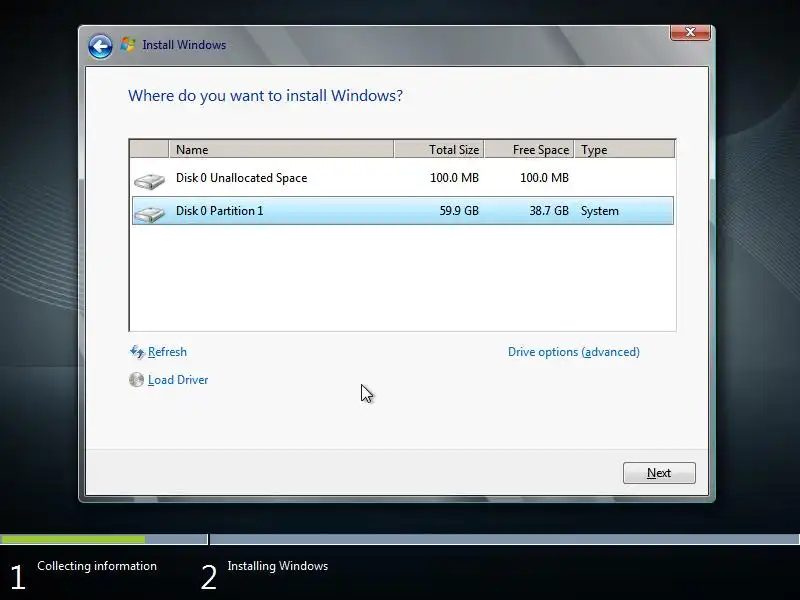Close the Install Windows dialog
This screenshot has height=600, width=800.
coord(690,32)
